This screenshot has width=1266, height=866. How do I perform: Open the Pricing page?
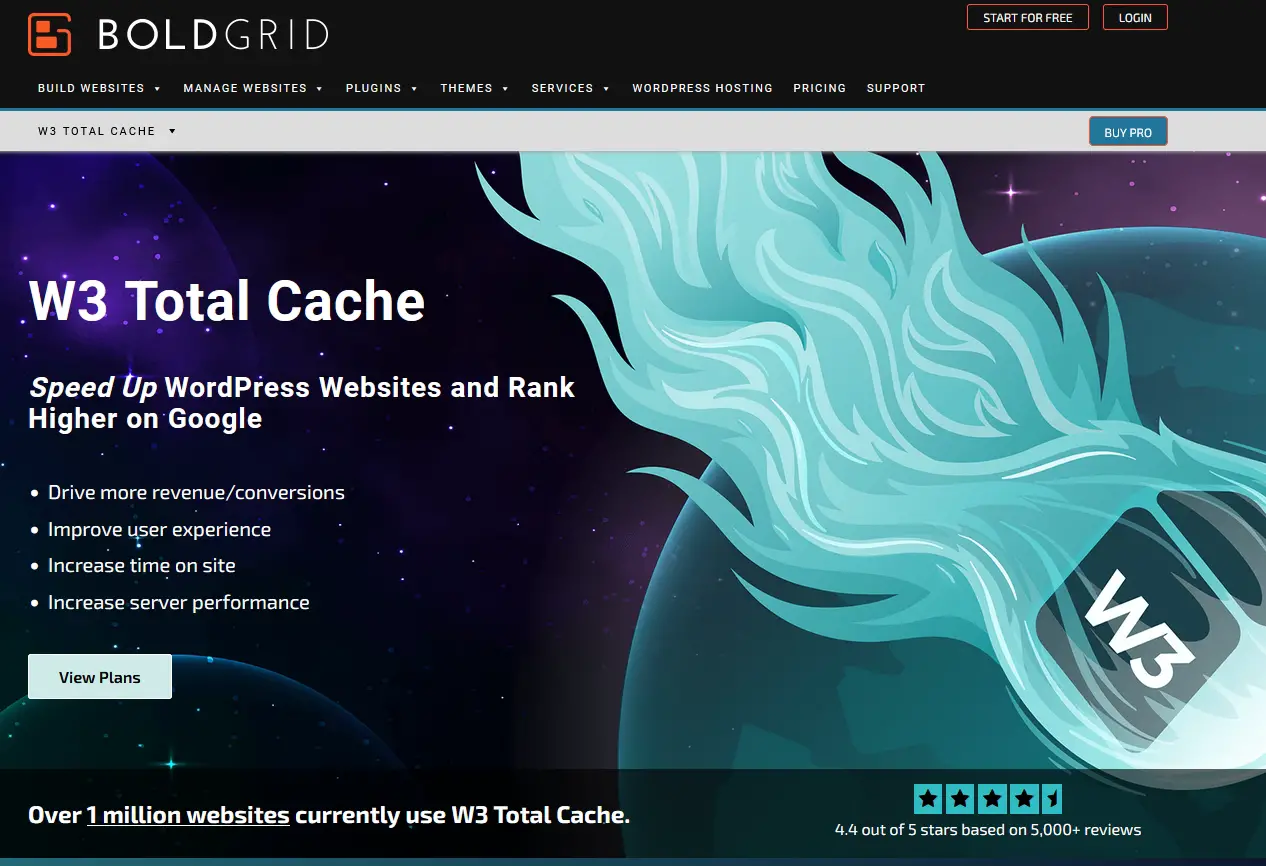[x=820, y=88]
